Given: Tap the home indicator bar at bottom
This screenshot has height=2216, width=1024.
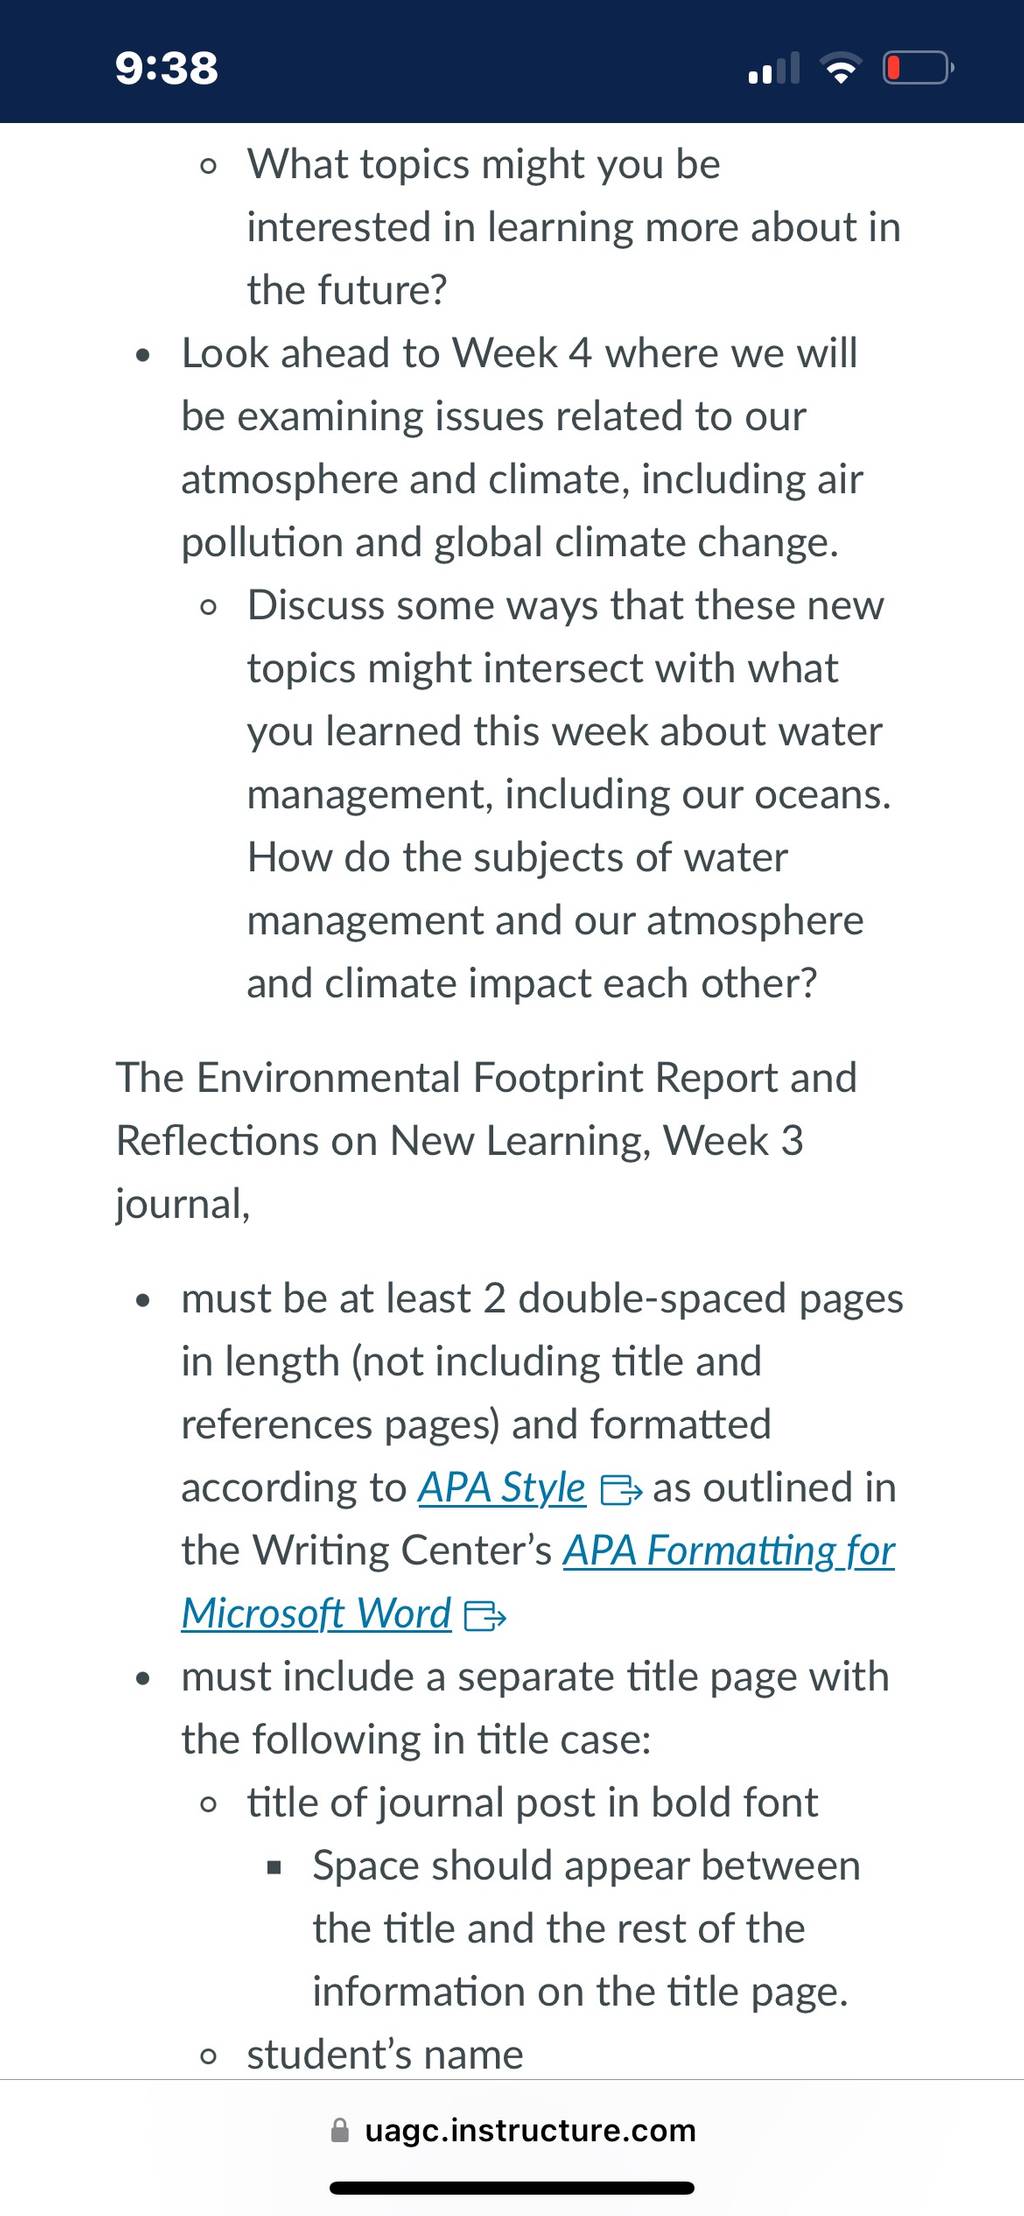Looking at the screenshot, I should point(512,2188).
